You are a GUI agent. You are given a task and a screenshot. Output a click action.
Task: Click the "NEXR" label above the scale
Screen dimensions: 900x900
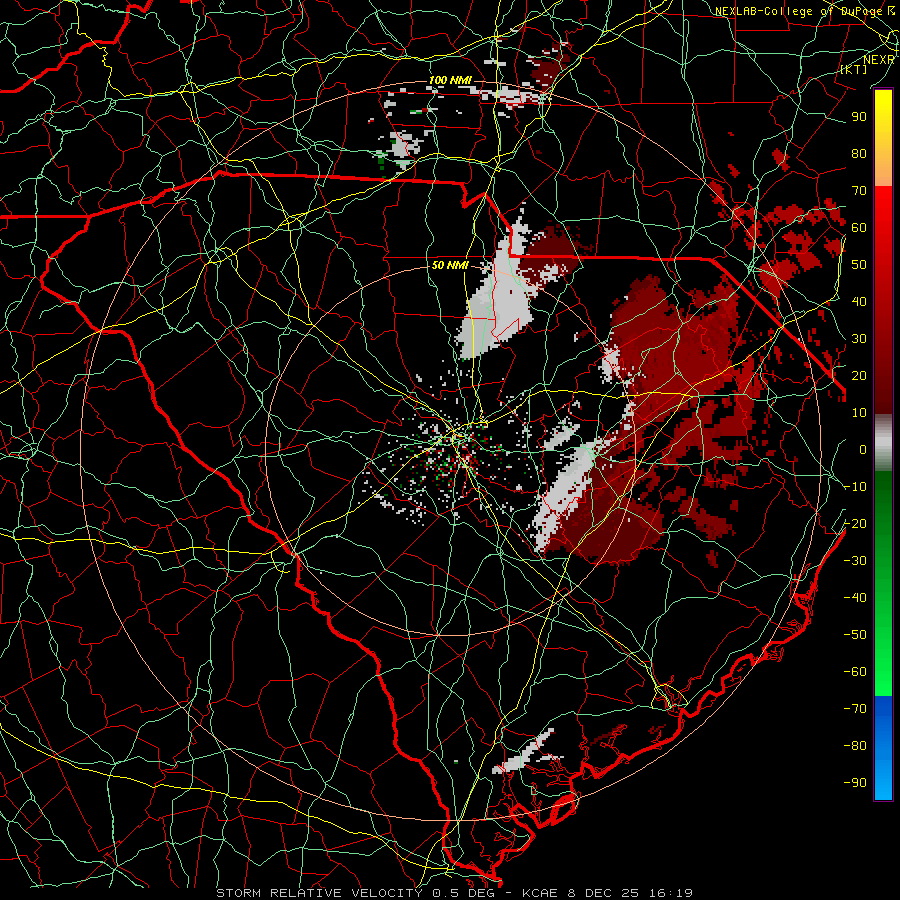point(879,60)
